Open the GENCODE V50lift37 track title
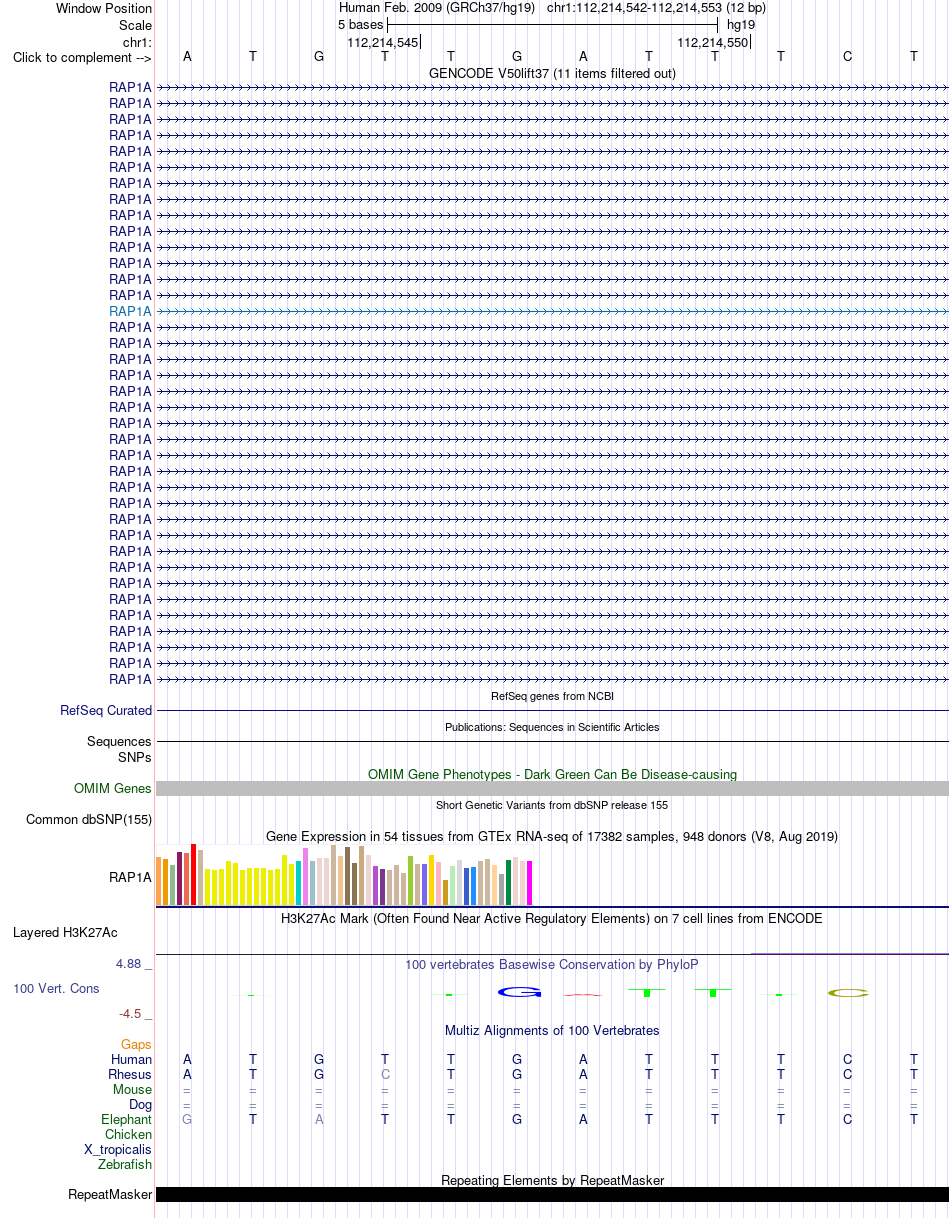The height and width of the screenshot is (1218, 950). [x=552, y=73]
